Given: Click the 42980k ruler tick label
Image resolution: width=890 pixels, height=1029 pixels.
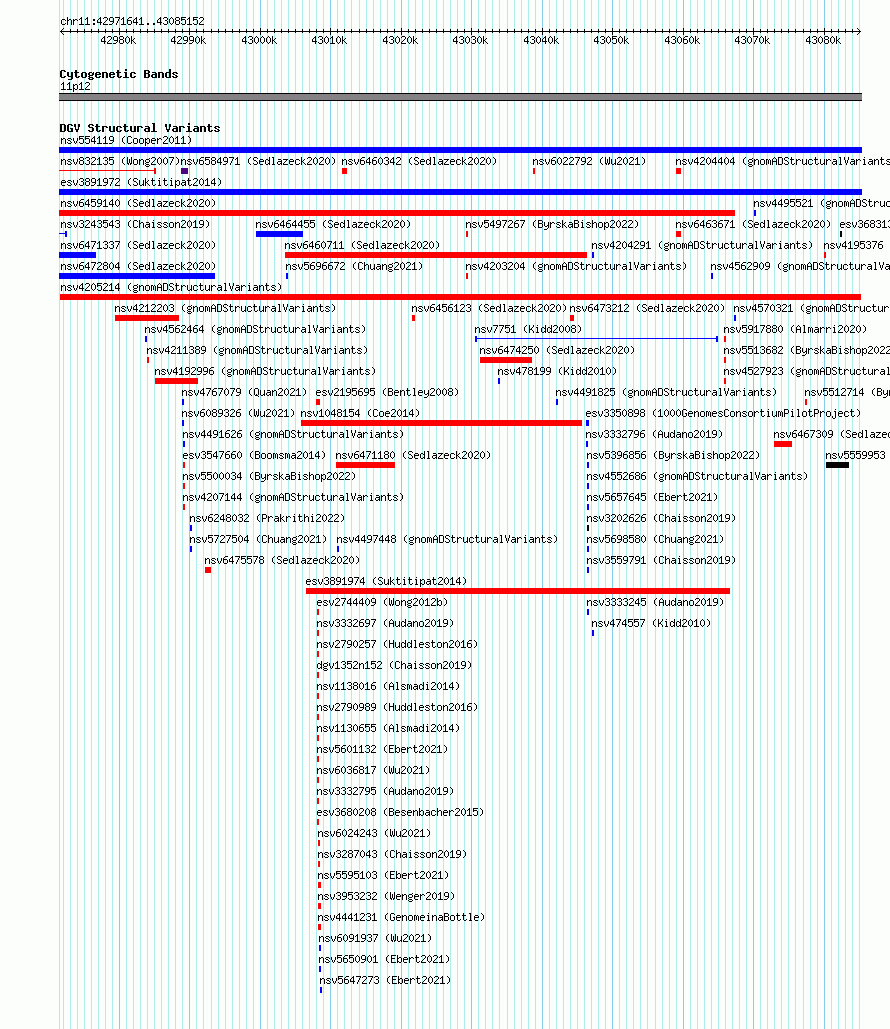Looking at the screenshot, I should 118,41.
